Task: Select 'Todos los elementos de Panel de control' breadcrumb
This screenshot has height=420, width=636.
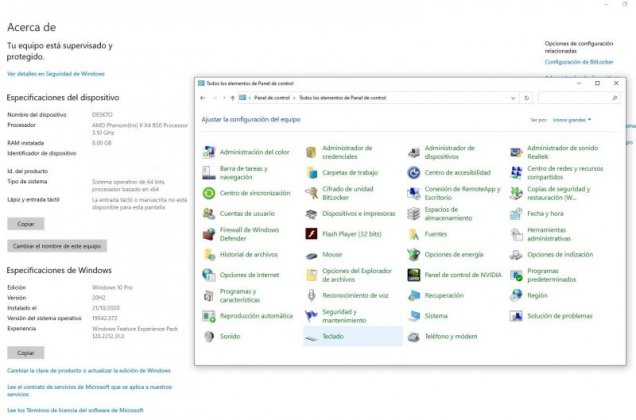Action: point(342,98)
